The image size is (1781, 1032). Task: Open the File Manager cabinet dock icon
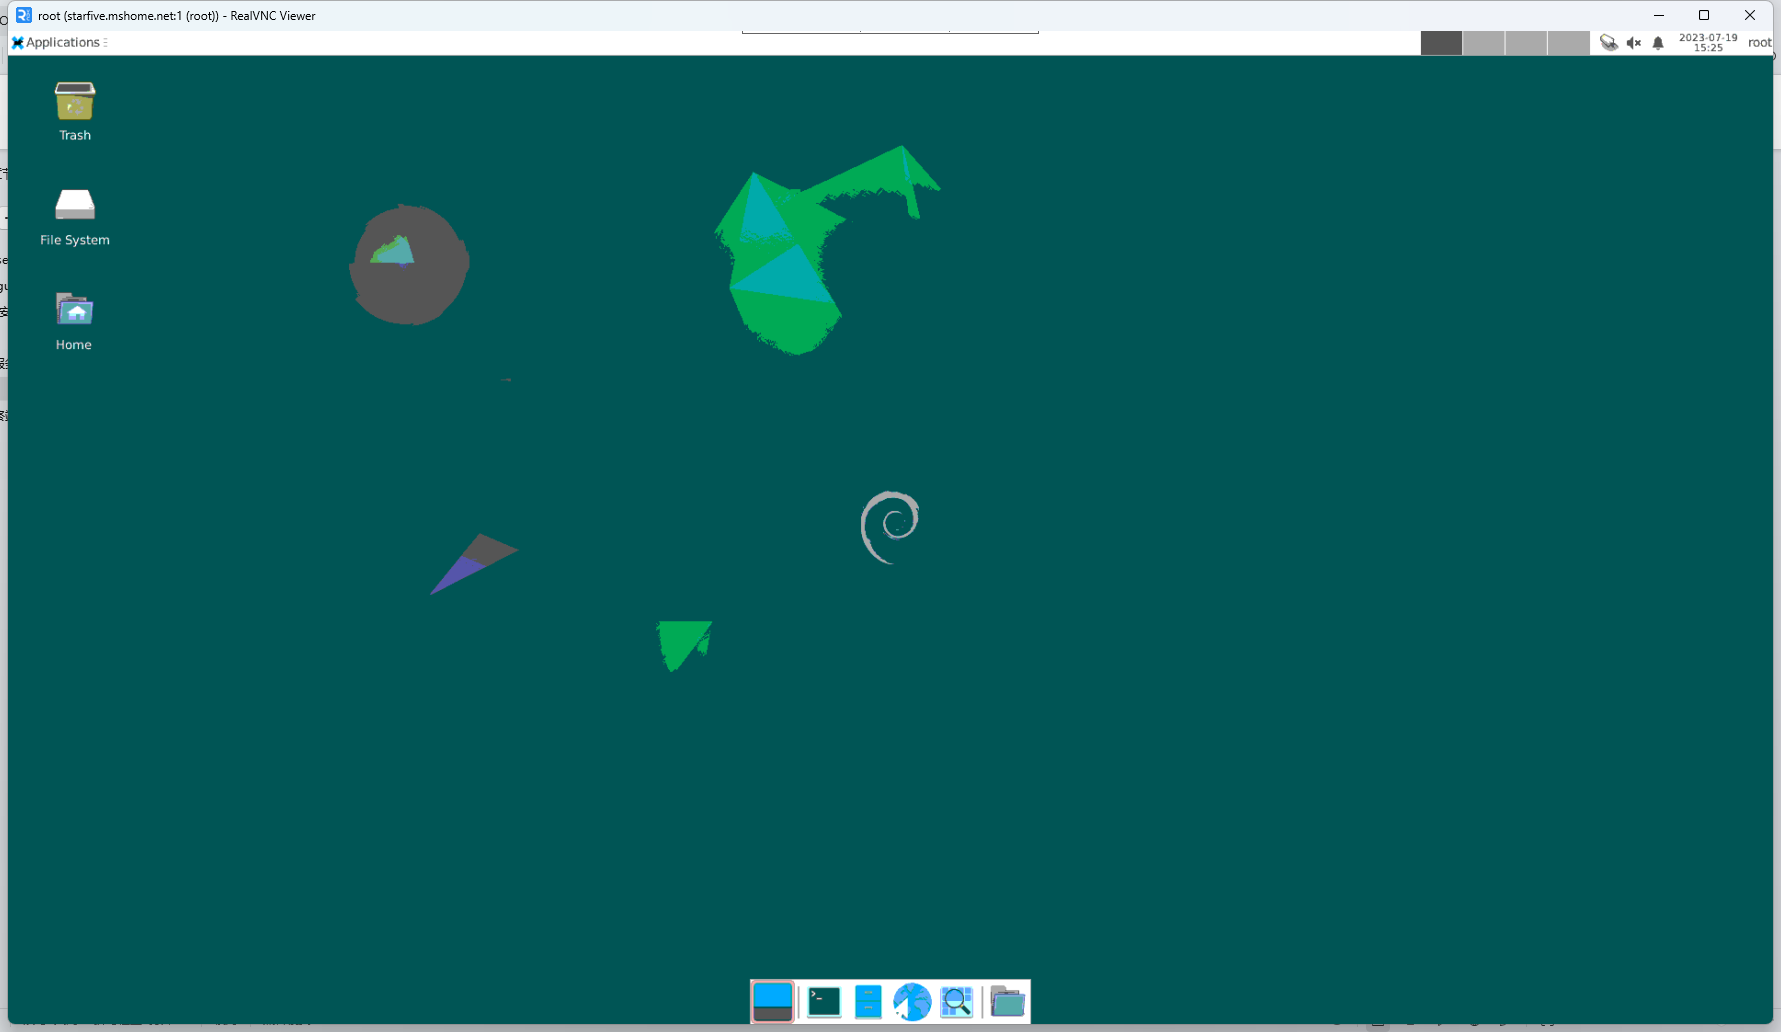[868, 1001]
